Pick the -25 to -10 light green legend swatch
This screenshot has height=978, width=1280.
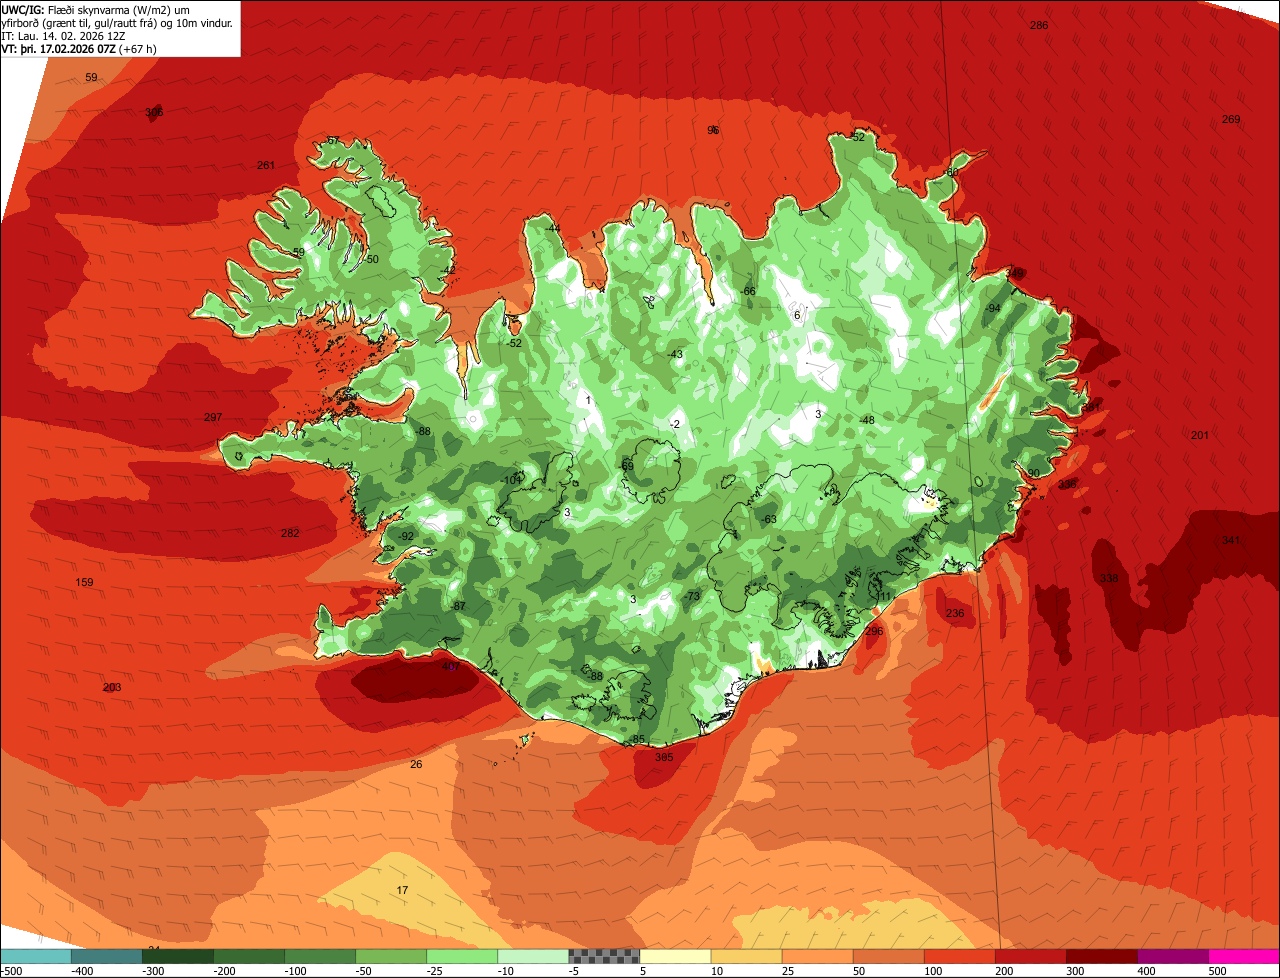click(462, 956)
